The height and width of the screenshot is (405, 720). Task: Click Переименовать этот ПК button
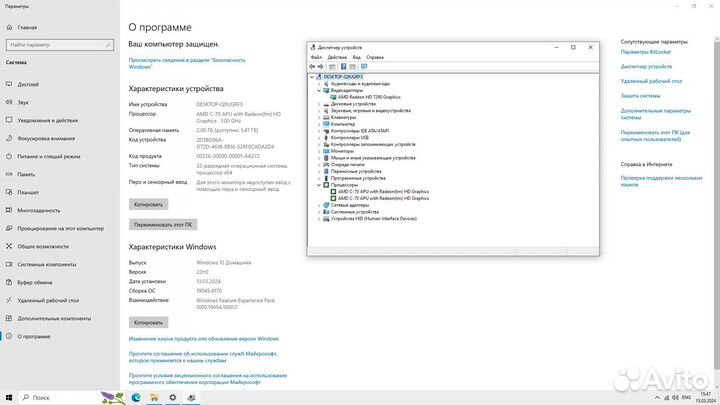click(x=163, y=225)
